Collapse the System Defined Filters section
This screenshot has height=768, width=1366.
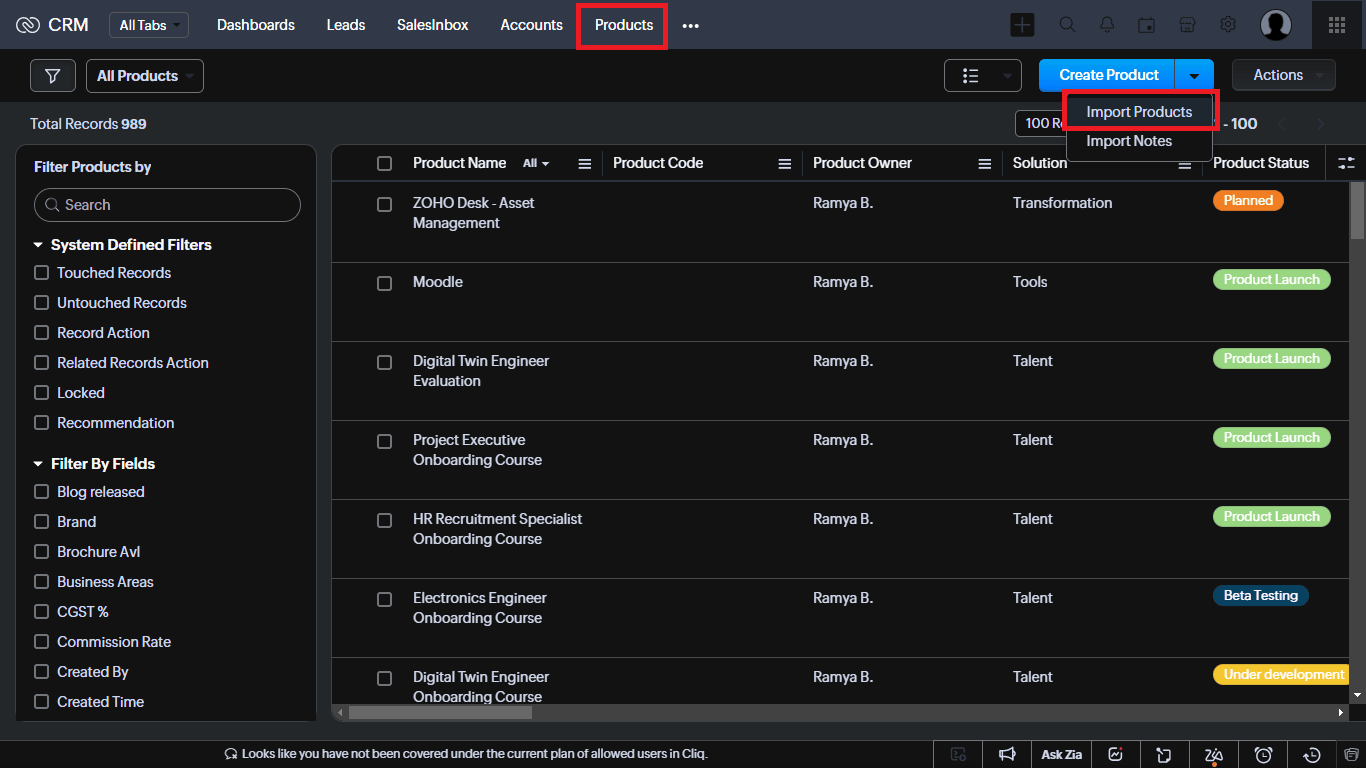pos(38,245)
